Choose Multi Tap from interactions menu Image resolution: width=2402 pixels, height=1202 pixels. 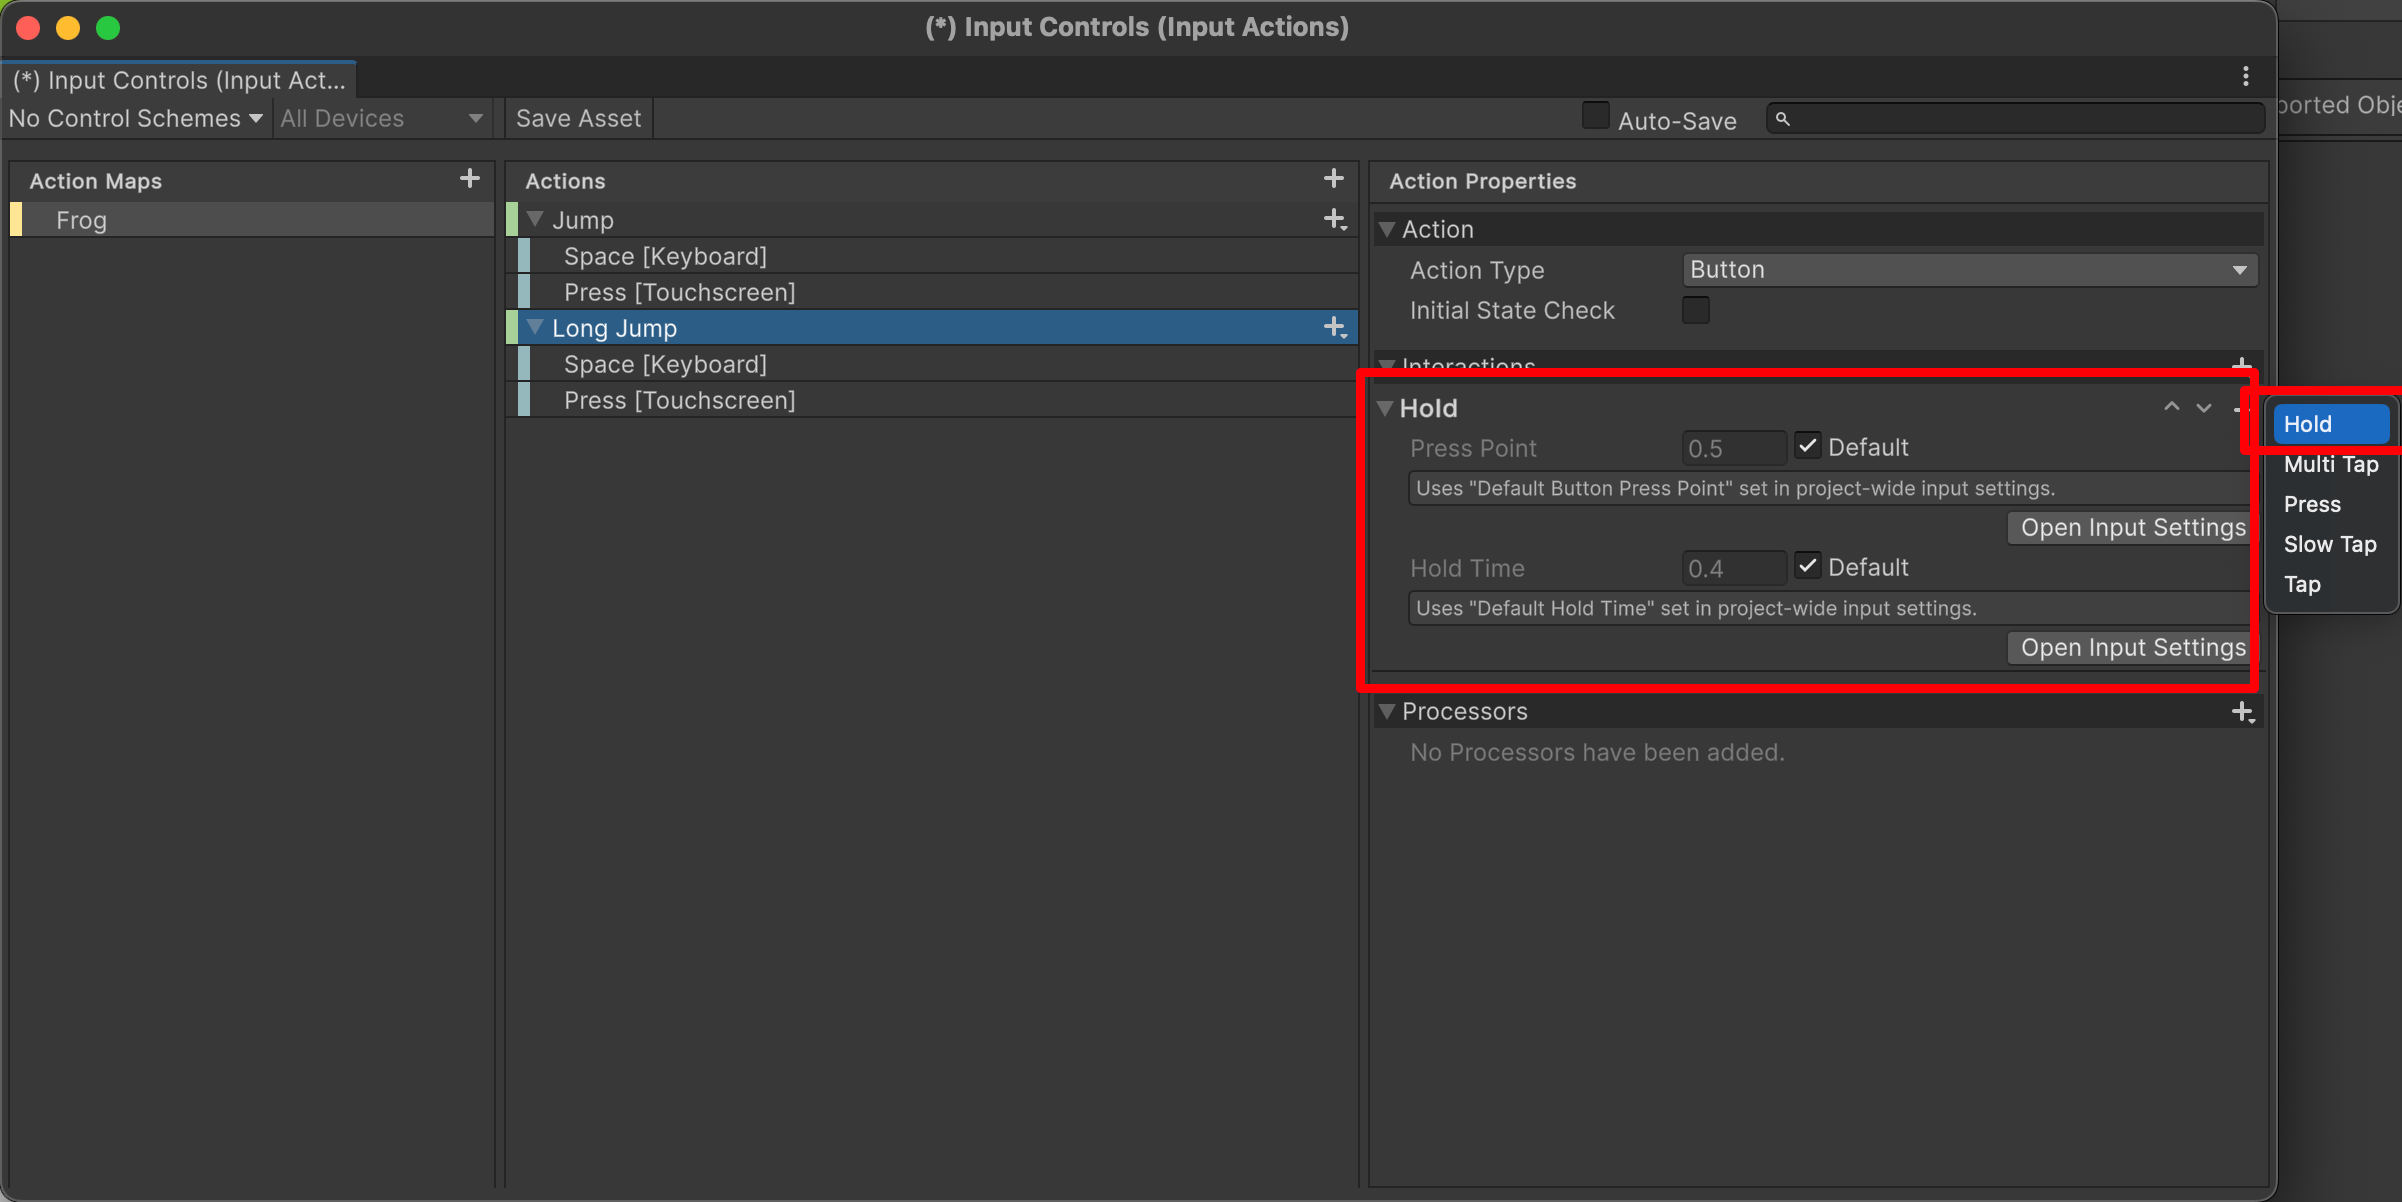2331,464
